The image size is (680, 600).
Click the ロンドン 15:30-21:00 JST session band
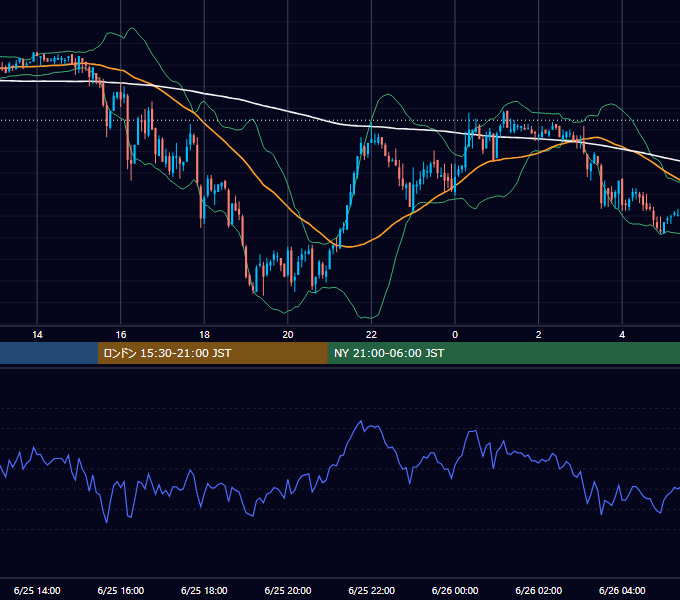(x=212, y=353)
